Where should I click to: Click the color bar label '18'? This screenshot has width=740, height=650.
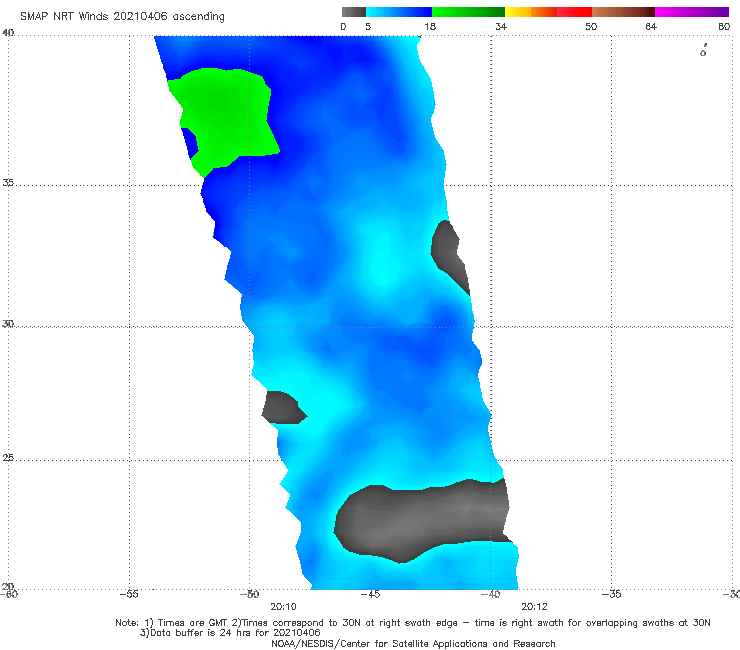pos(430,27)
